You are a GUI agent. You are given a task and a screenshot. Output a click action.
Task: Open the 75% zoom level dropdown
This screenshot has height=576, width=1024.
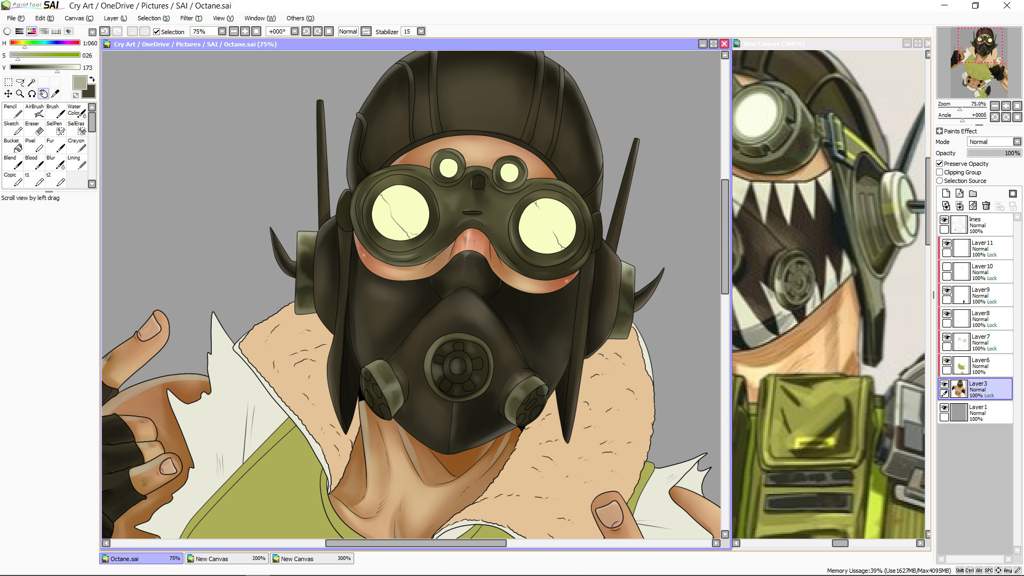tap(222, 31)
